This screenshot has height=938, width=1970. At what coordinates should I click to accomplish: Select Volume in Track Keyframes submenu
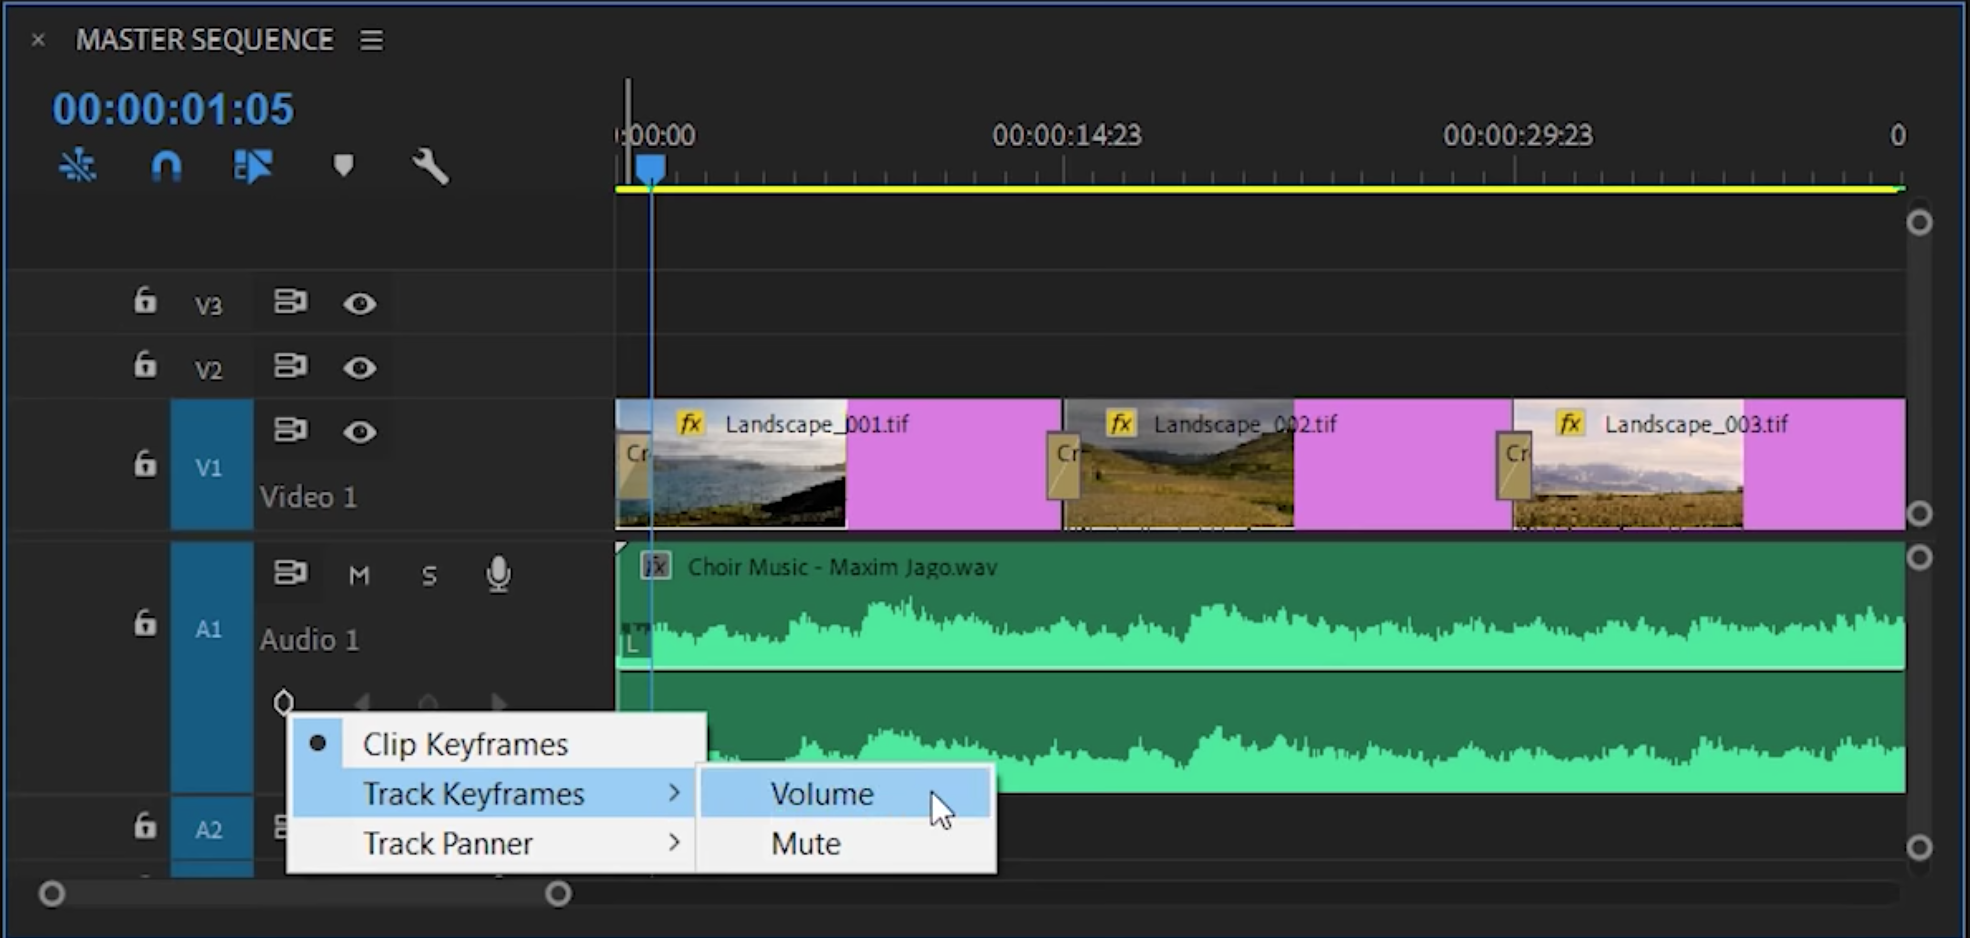(846, 794)
